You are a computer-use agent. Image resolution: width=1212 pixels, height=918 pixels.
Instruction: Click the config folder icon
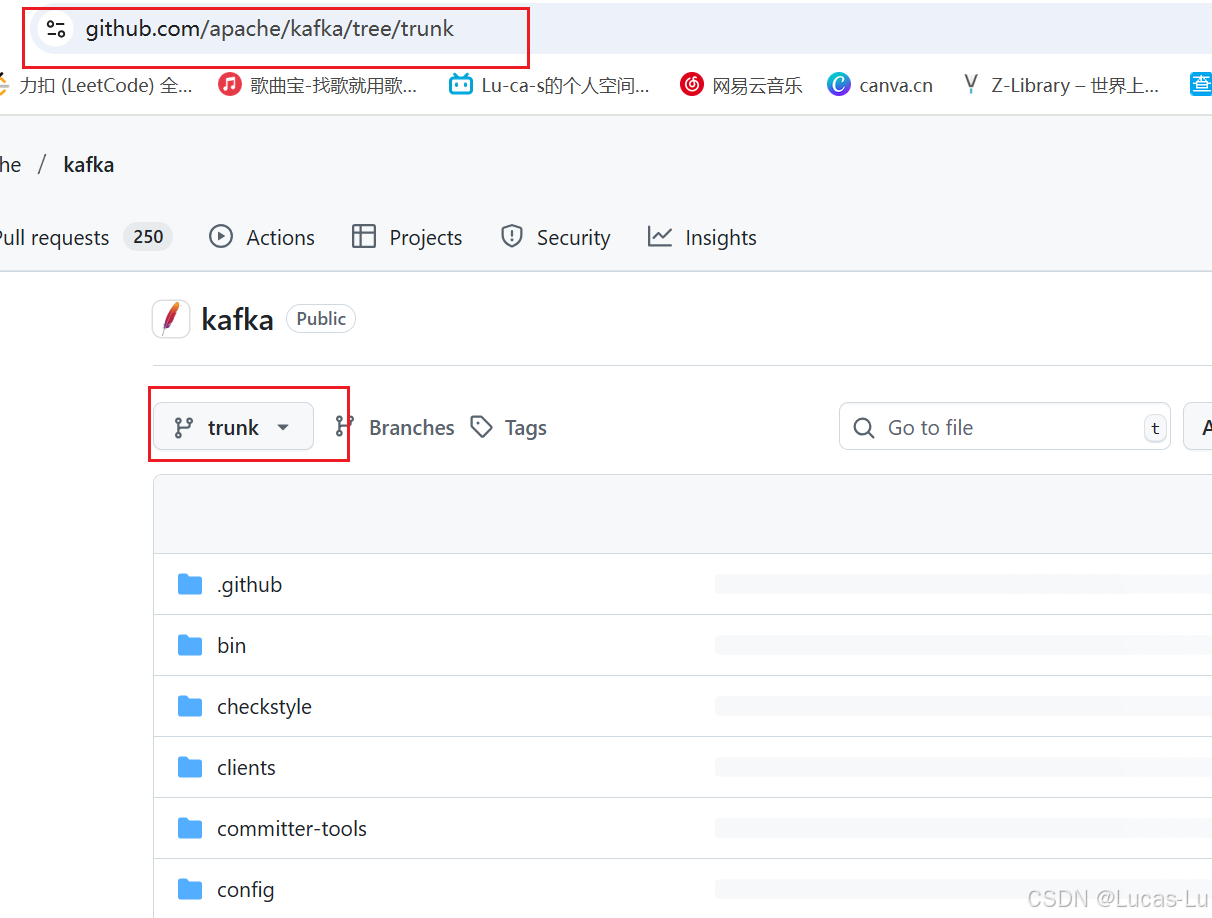tap(190, 889)
